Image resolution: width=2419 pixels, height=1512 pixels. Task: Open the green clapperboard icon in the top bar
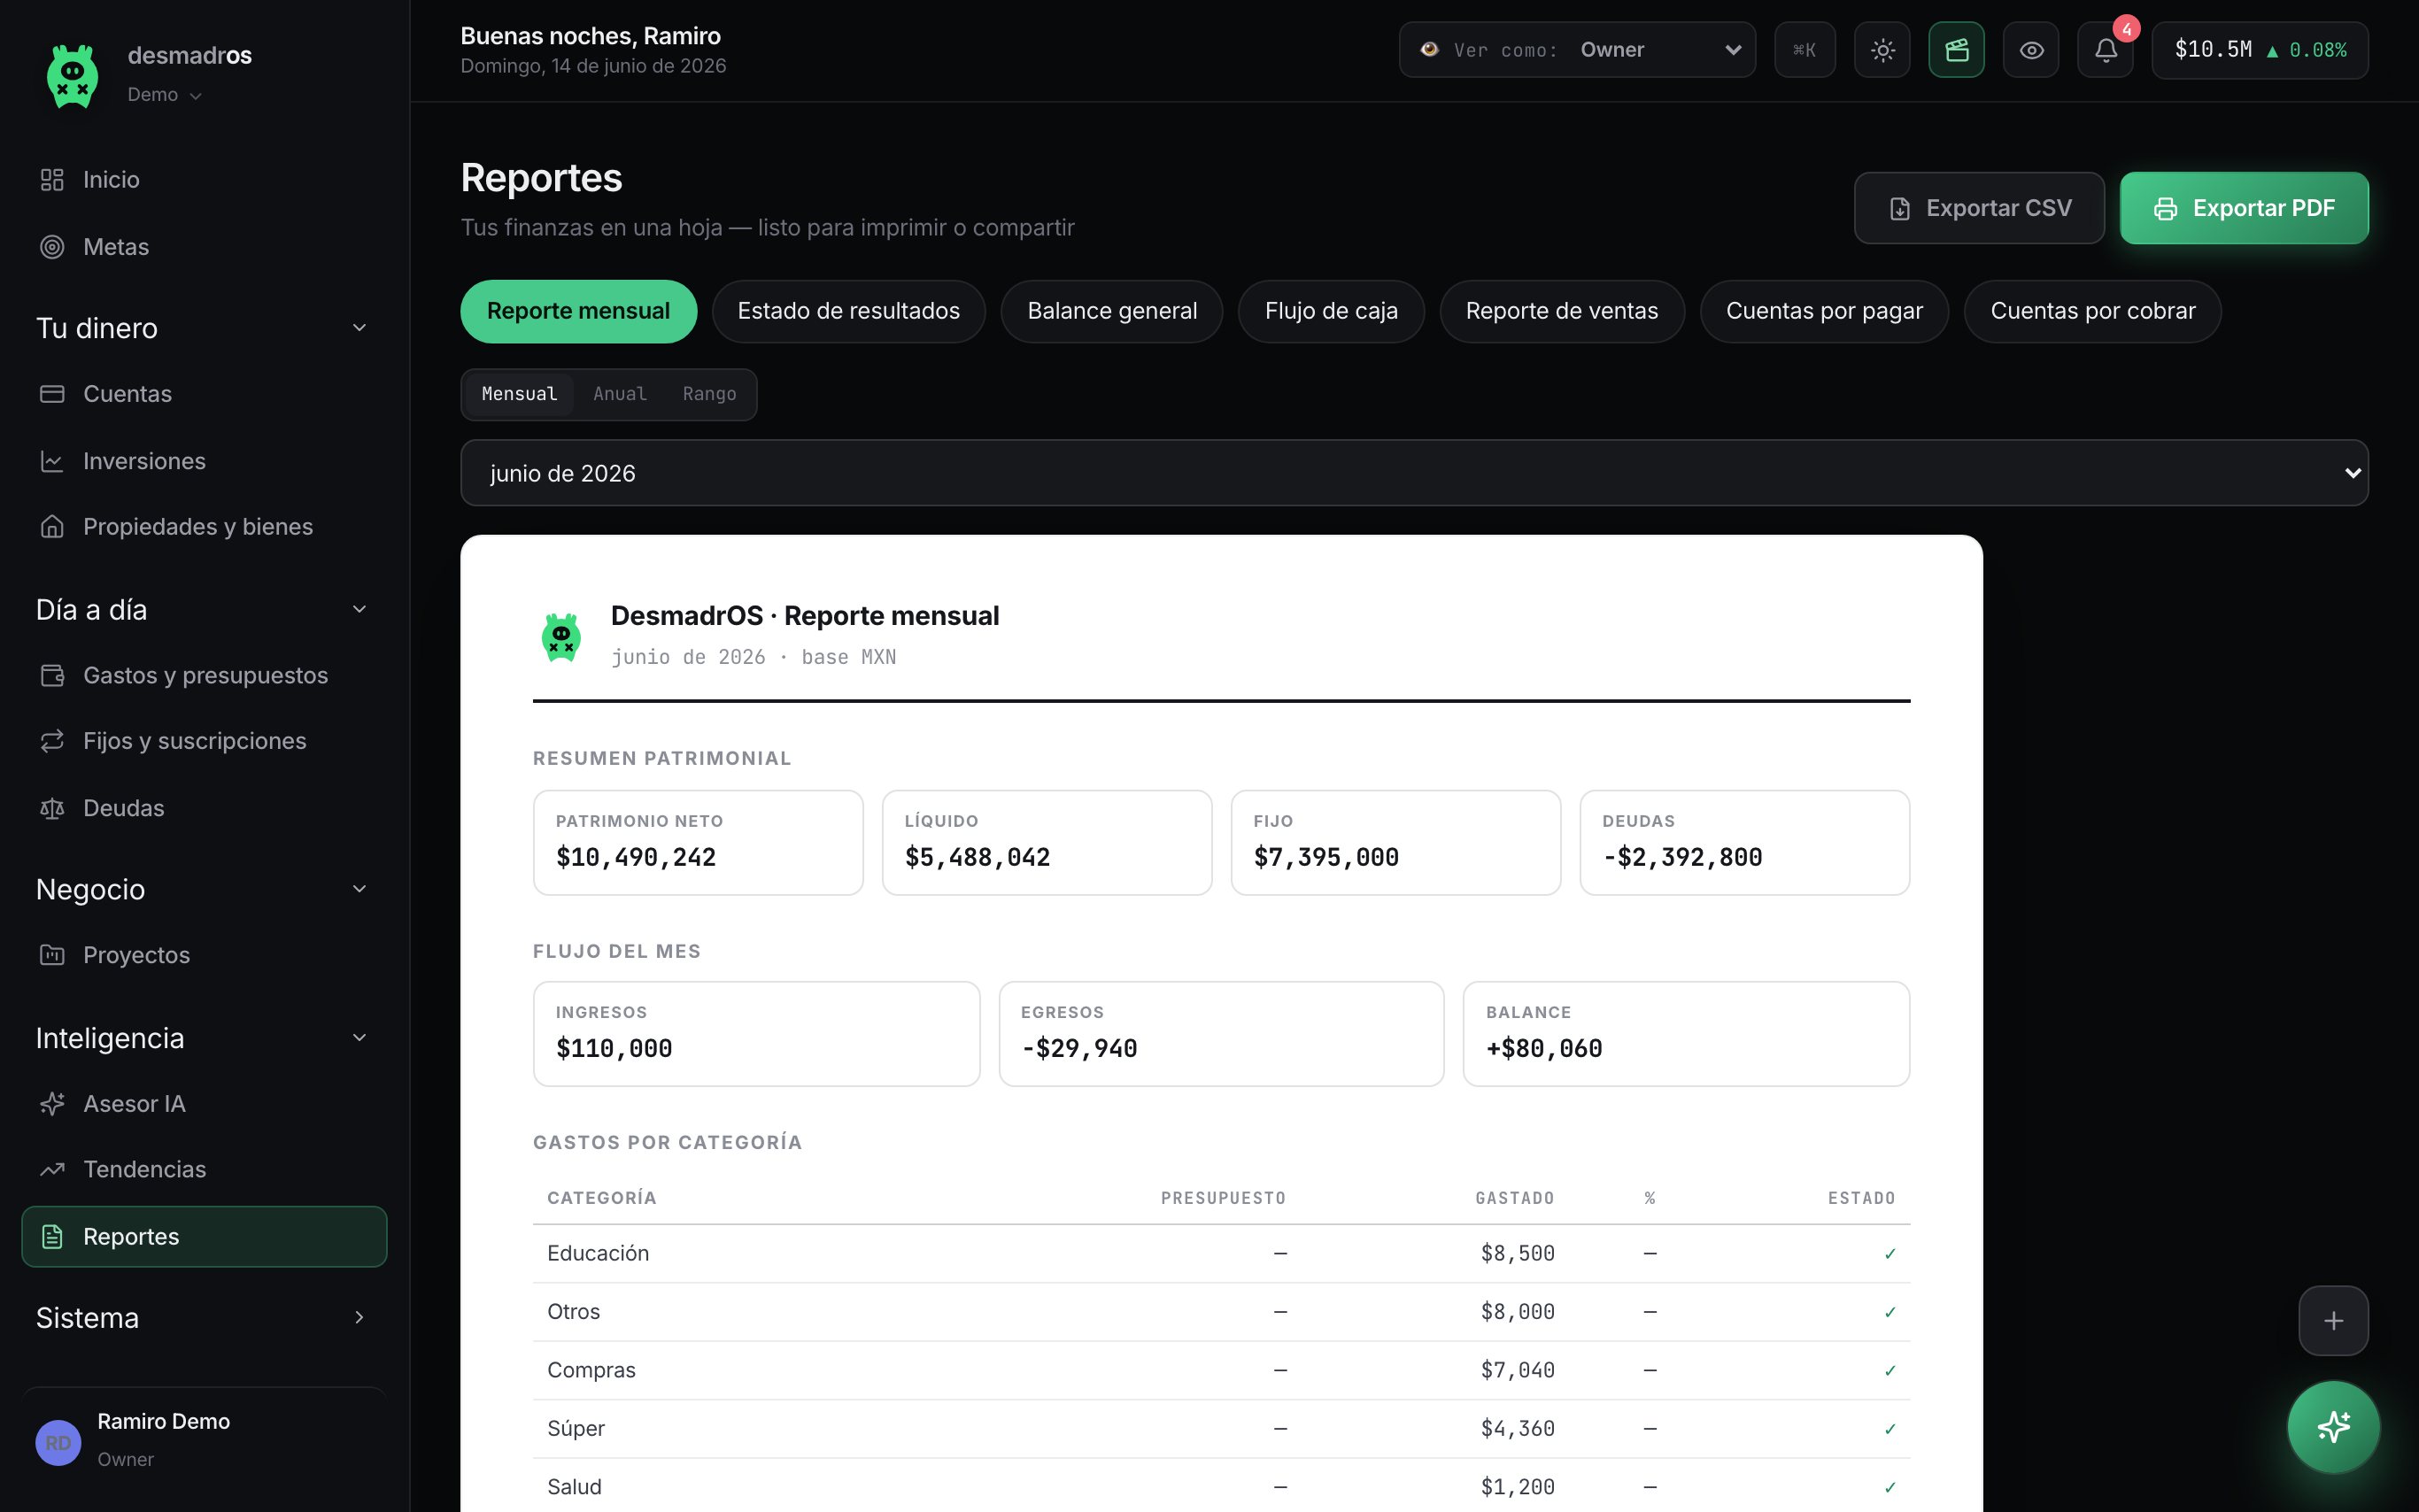[1956, 50]
